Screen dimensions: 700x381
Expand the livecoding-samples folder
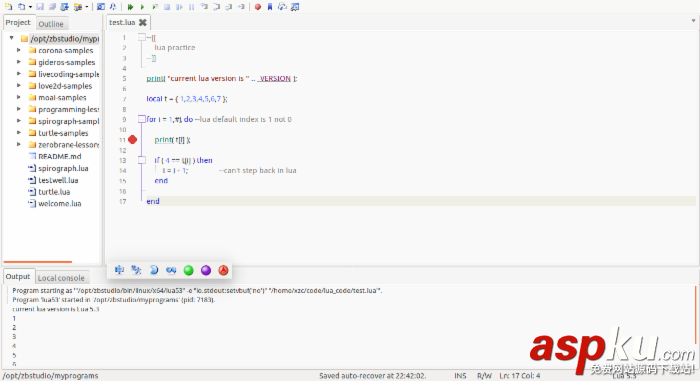click(x=19, y=74)
